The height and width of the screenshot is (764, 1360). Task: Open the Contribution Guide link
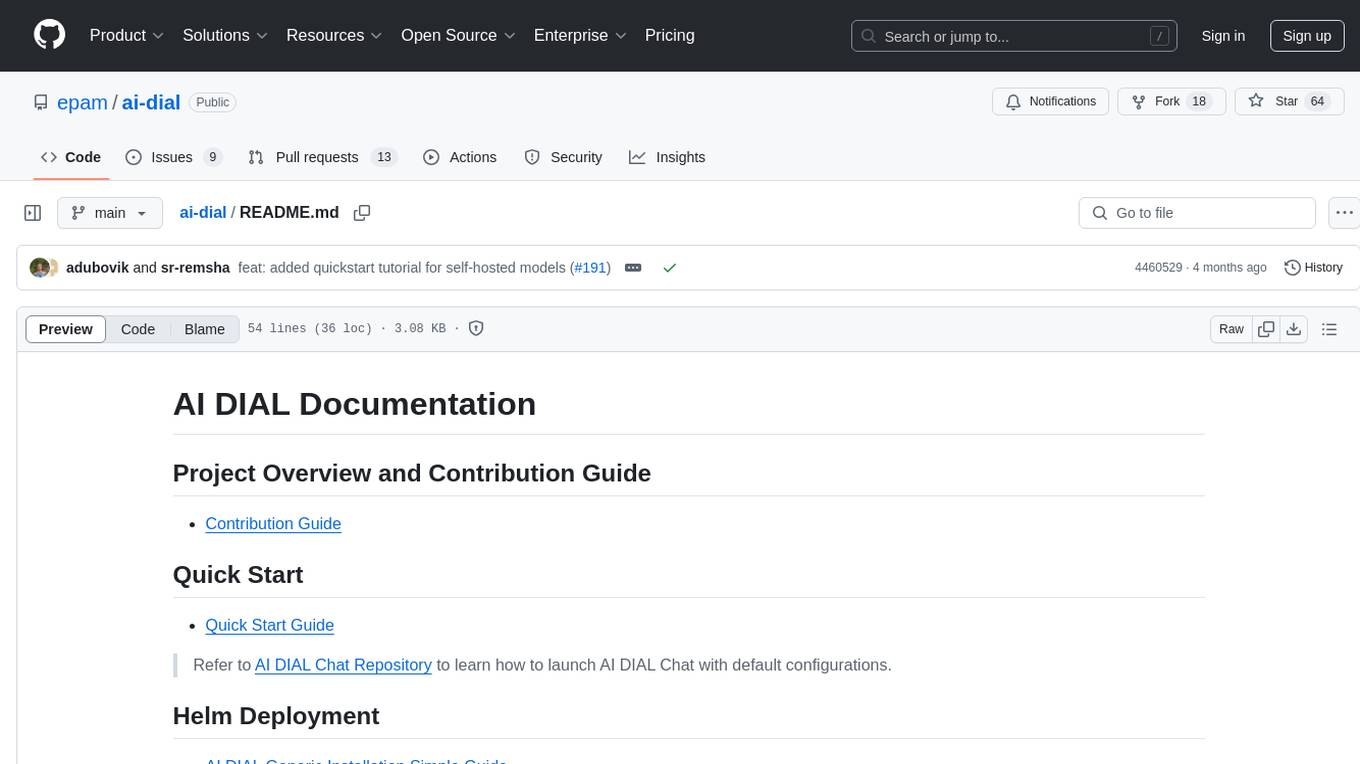273,523
